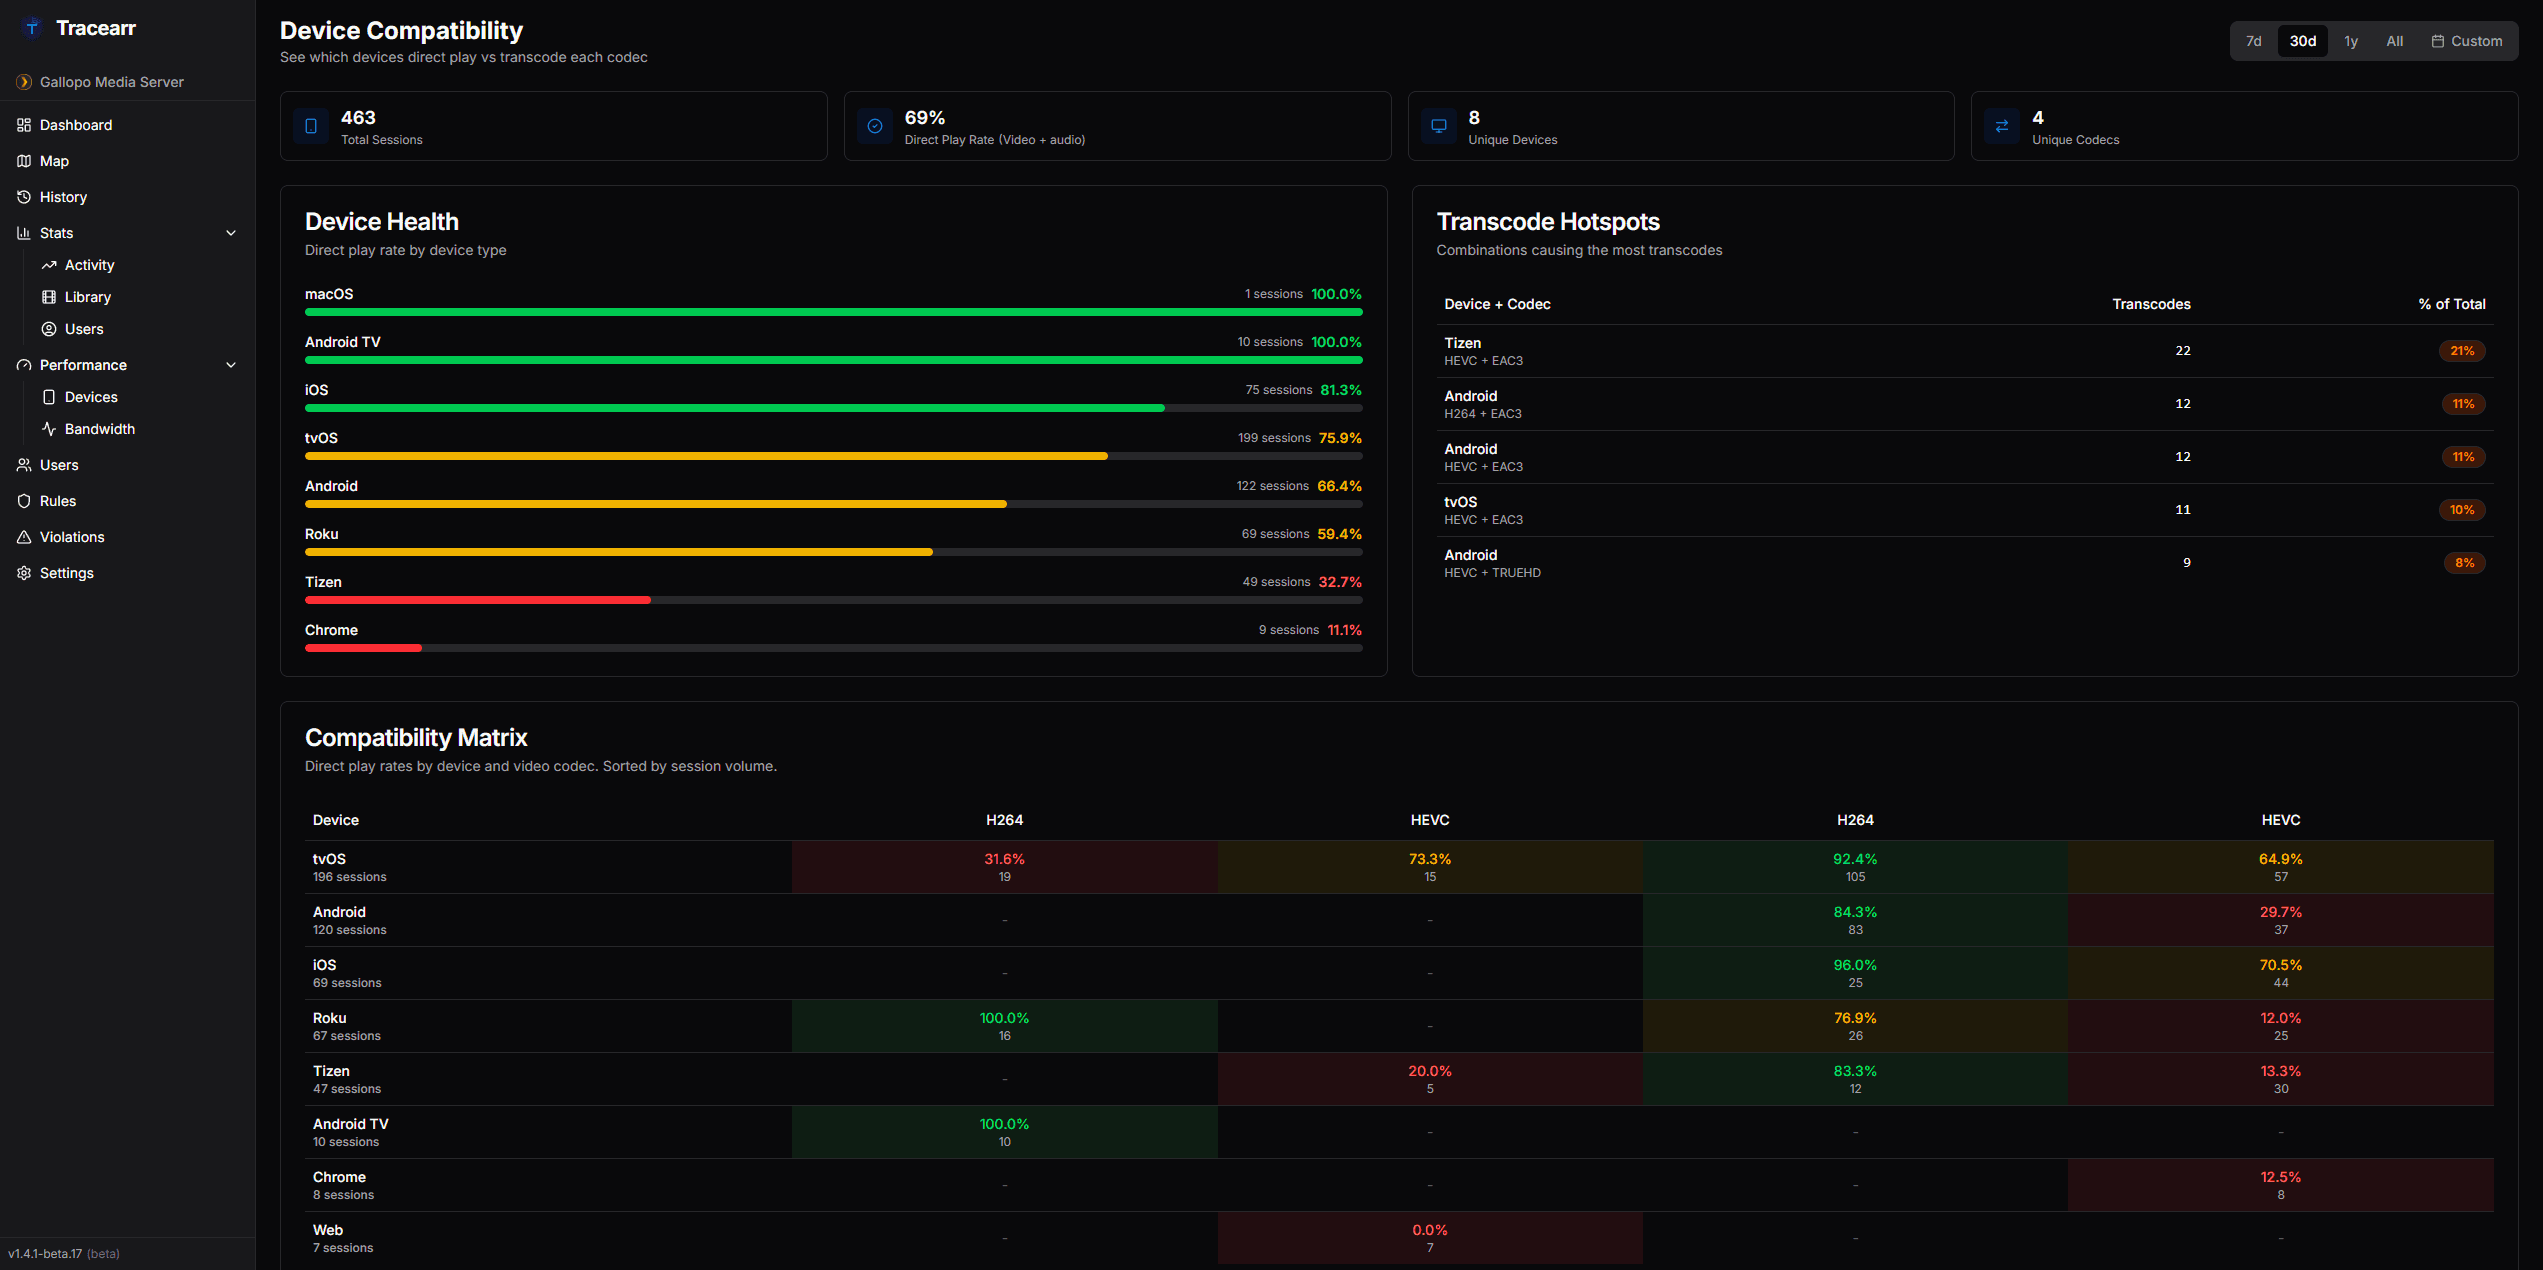Open the Dashboard from the sidebar
Viewport: 2543px width, 1270px height.
pos(75,124)
